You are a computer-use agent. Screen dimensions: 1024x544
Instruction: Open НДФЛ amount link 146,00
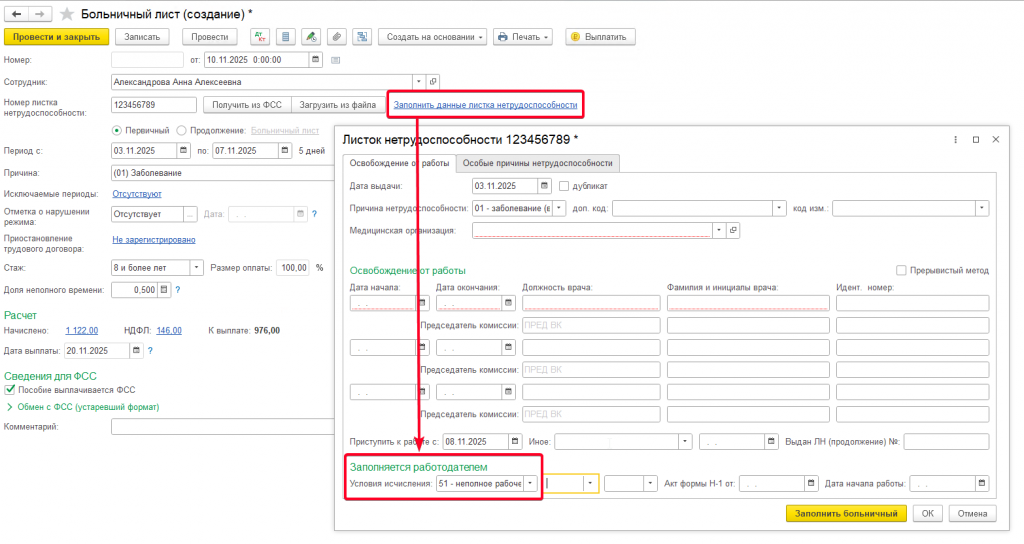coord(169,330)
